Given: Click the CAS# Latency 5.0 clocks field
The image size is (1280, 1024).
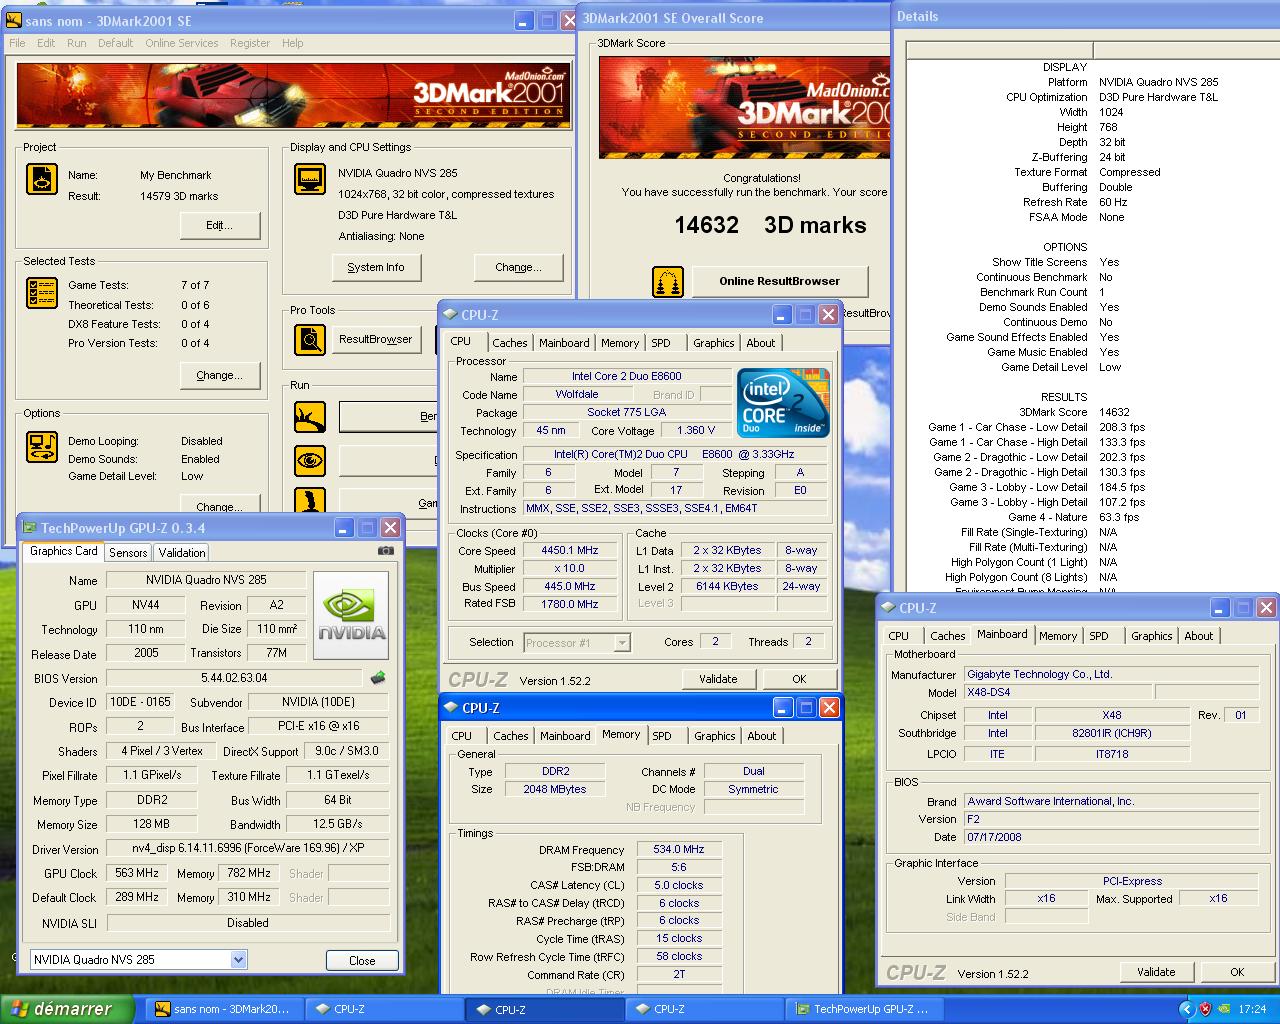Looking at the screenshot, I should (679, 885).
